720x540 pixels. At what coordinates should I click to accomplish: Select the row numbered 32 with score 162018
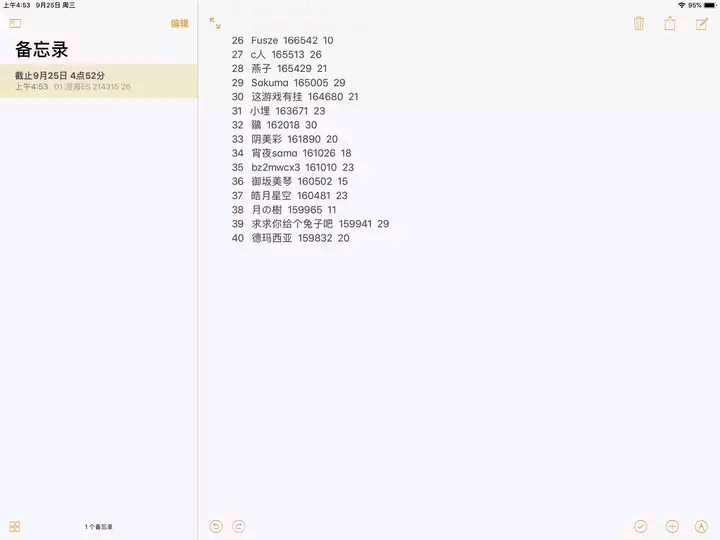tap(274, 125)
